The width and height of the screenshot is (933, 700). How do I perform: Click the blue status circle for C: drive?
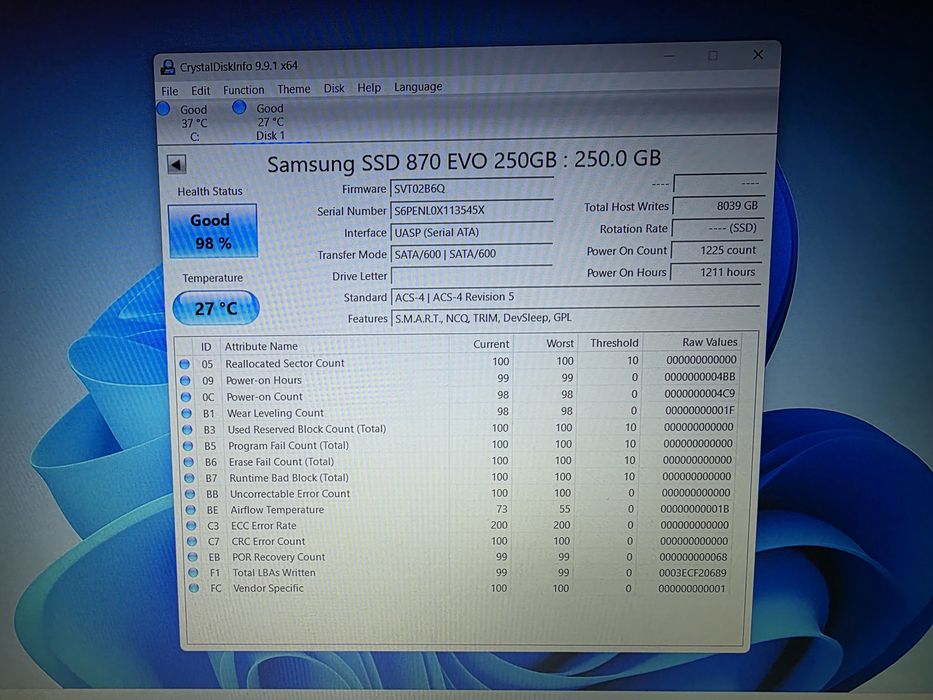pos(163,109)
